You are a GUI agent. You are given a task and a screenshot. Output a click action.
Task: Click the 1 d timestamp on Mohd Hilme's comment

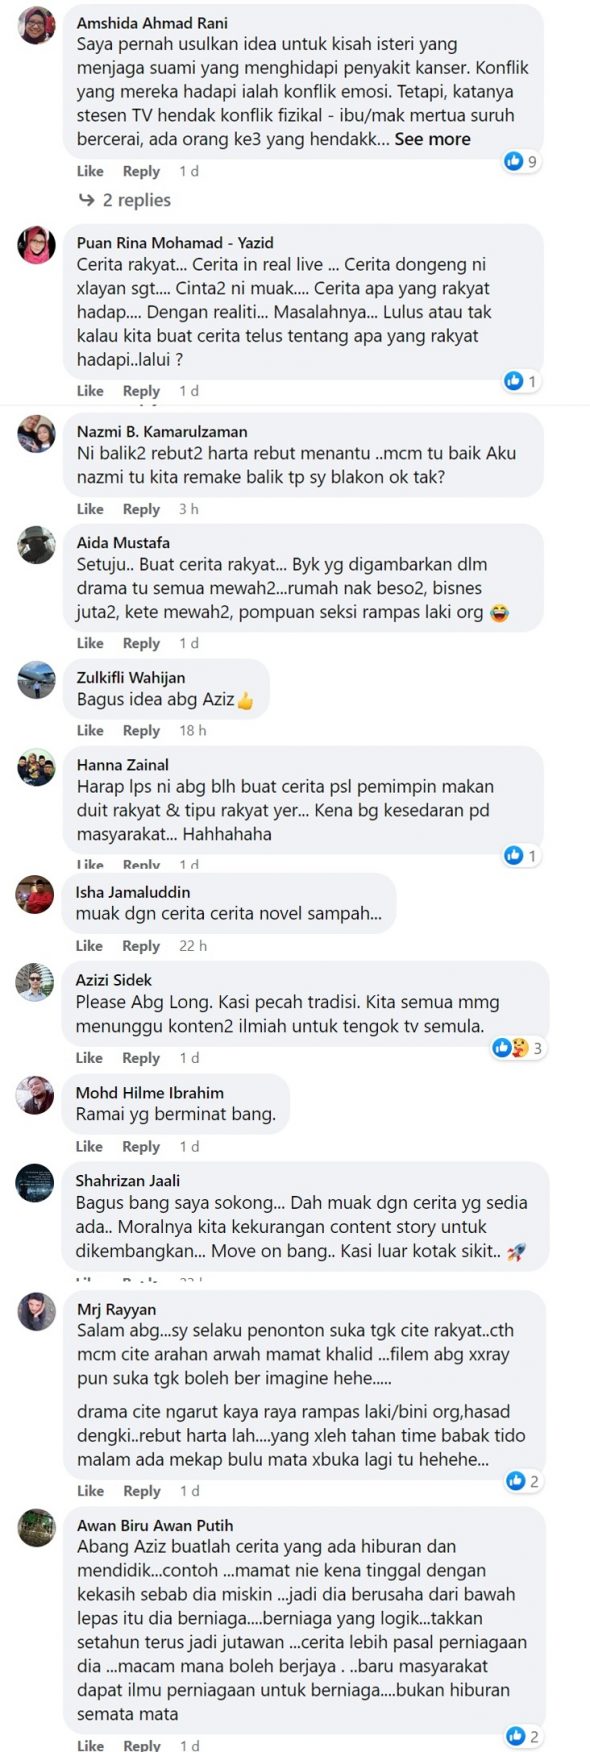pos(189,1147)
